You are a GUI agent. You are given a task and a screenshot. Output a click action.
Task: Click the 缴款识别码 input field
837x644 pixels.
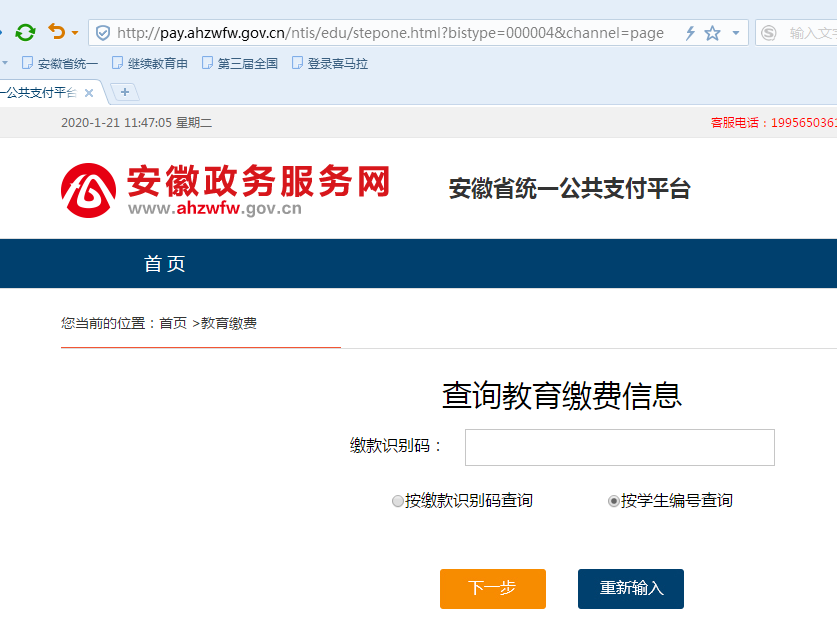(619, 447)
